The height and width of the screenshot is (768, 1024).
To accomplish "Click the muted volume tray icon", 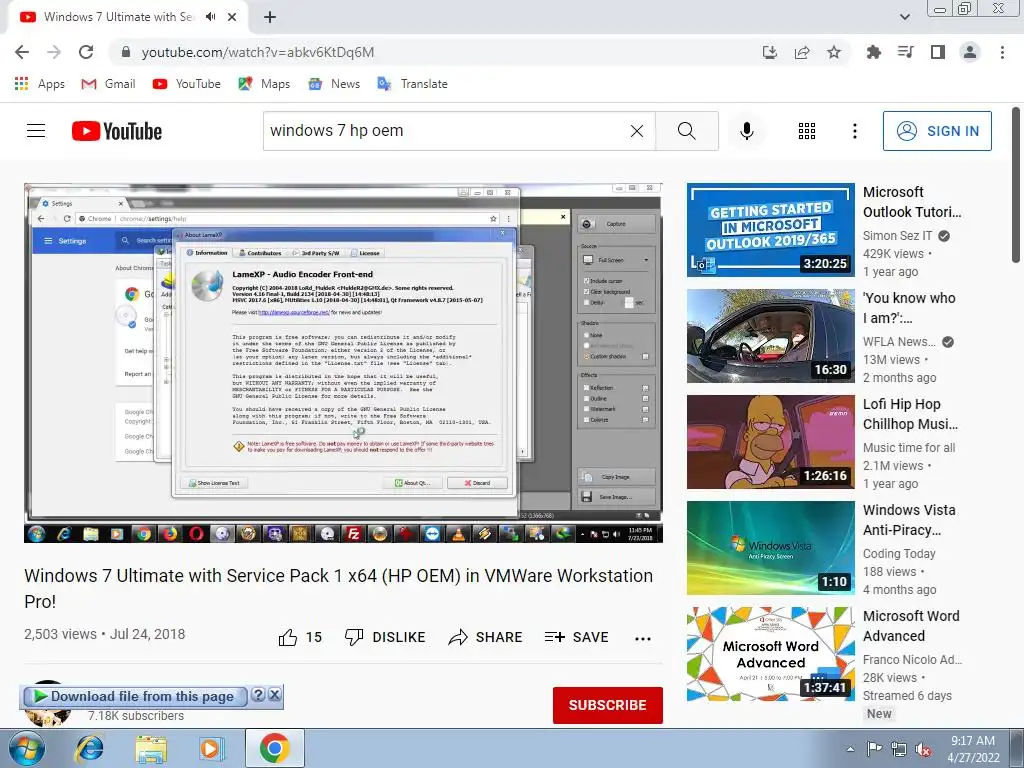I will click(x=923, y=749).
